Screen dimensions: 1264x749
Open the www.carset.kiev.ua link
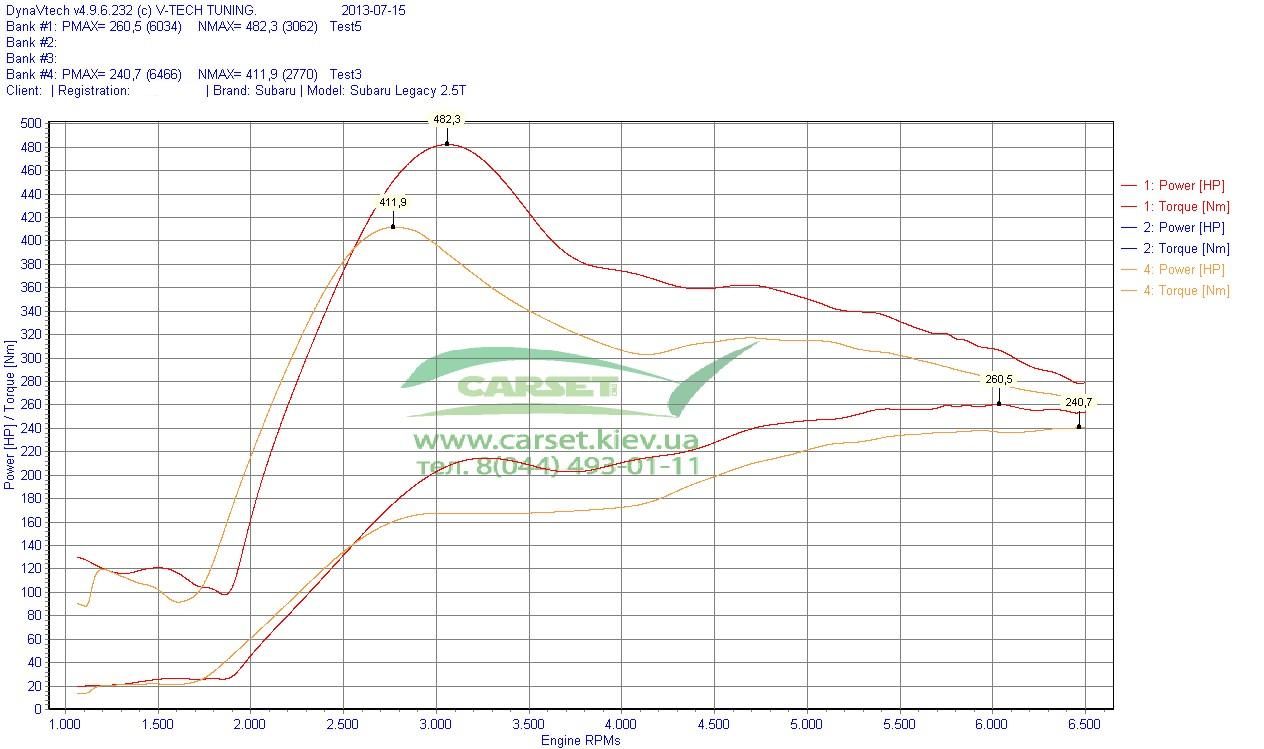tap(555, 440)
